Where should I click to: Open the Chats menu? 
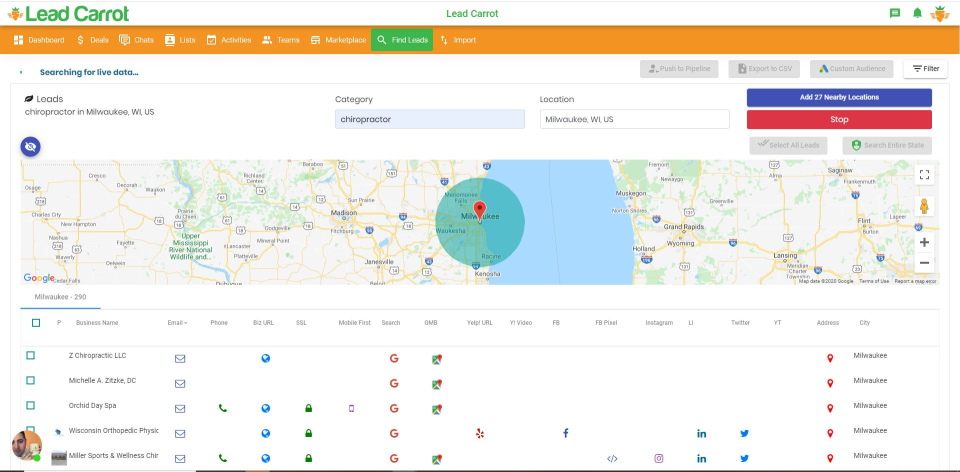[x=137, y=40]
